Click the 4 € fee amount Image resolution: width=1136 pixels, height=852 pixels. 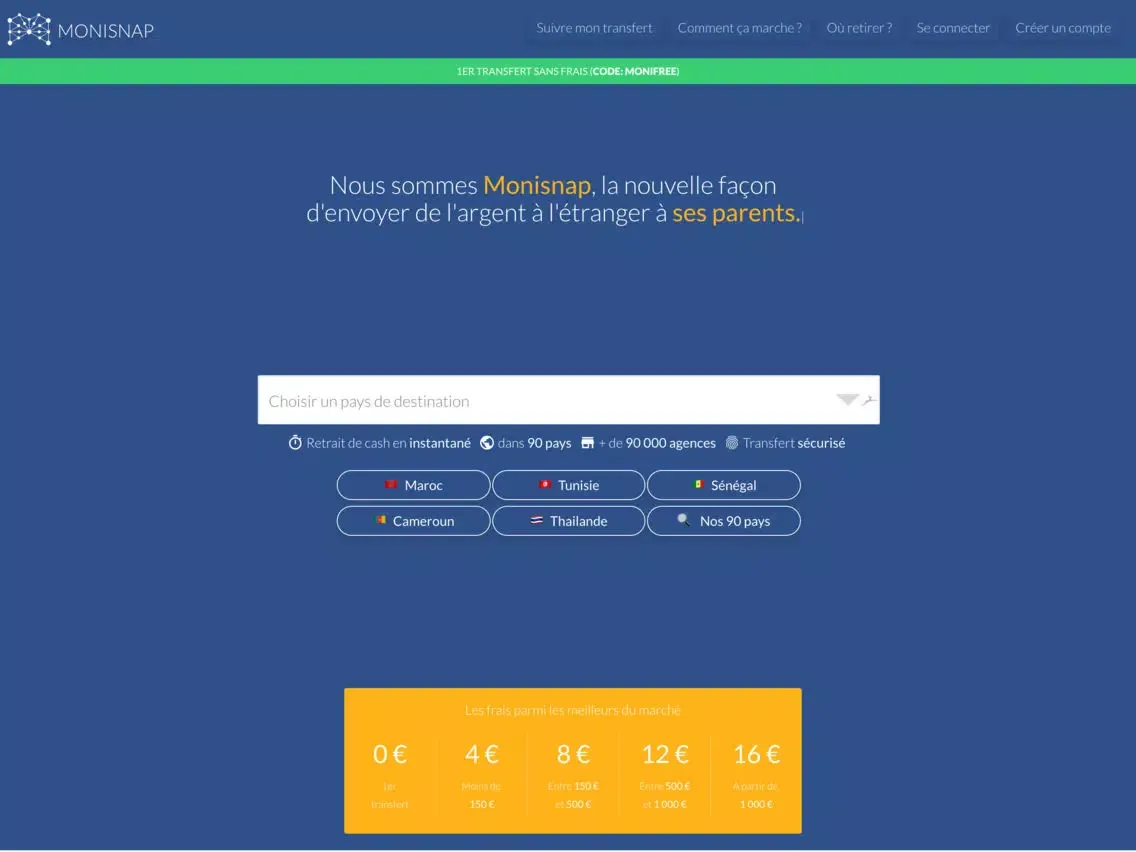tap(482, 754)
